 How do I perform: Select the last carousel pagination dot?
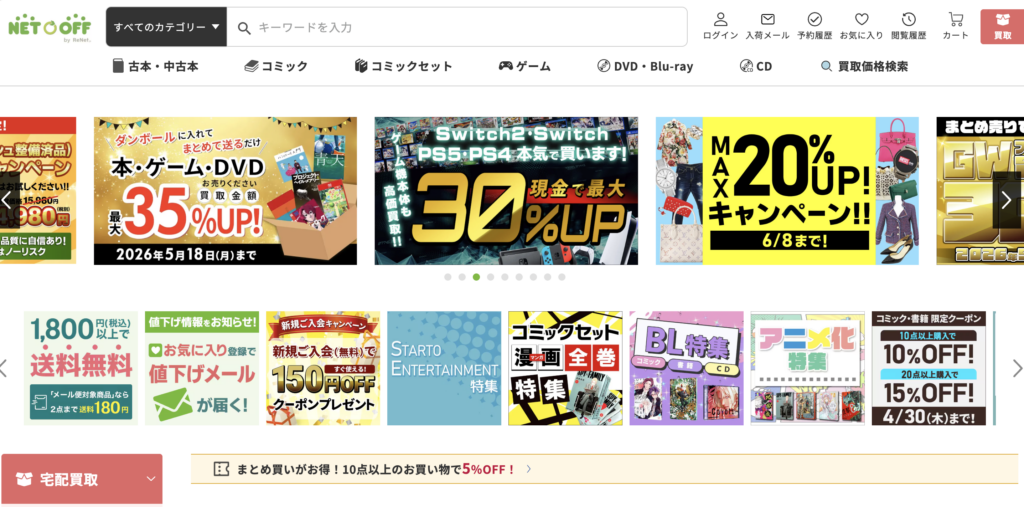[562, 277]
